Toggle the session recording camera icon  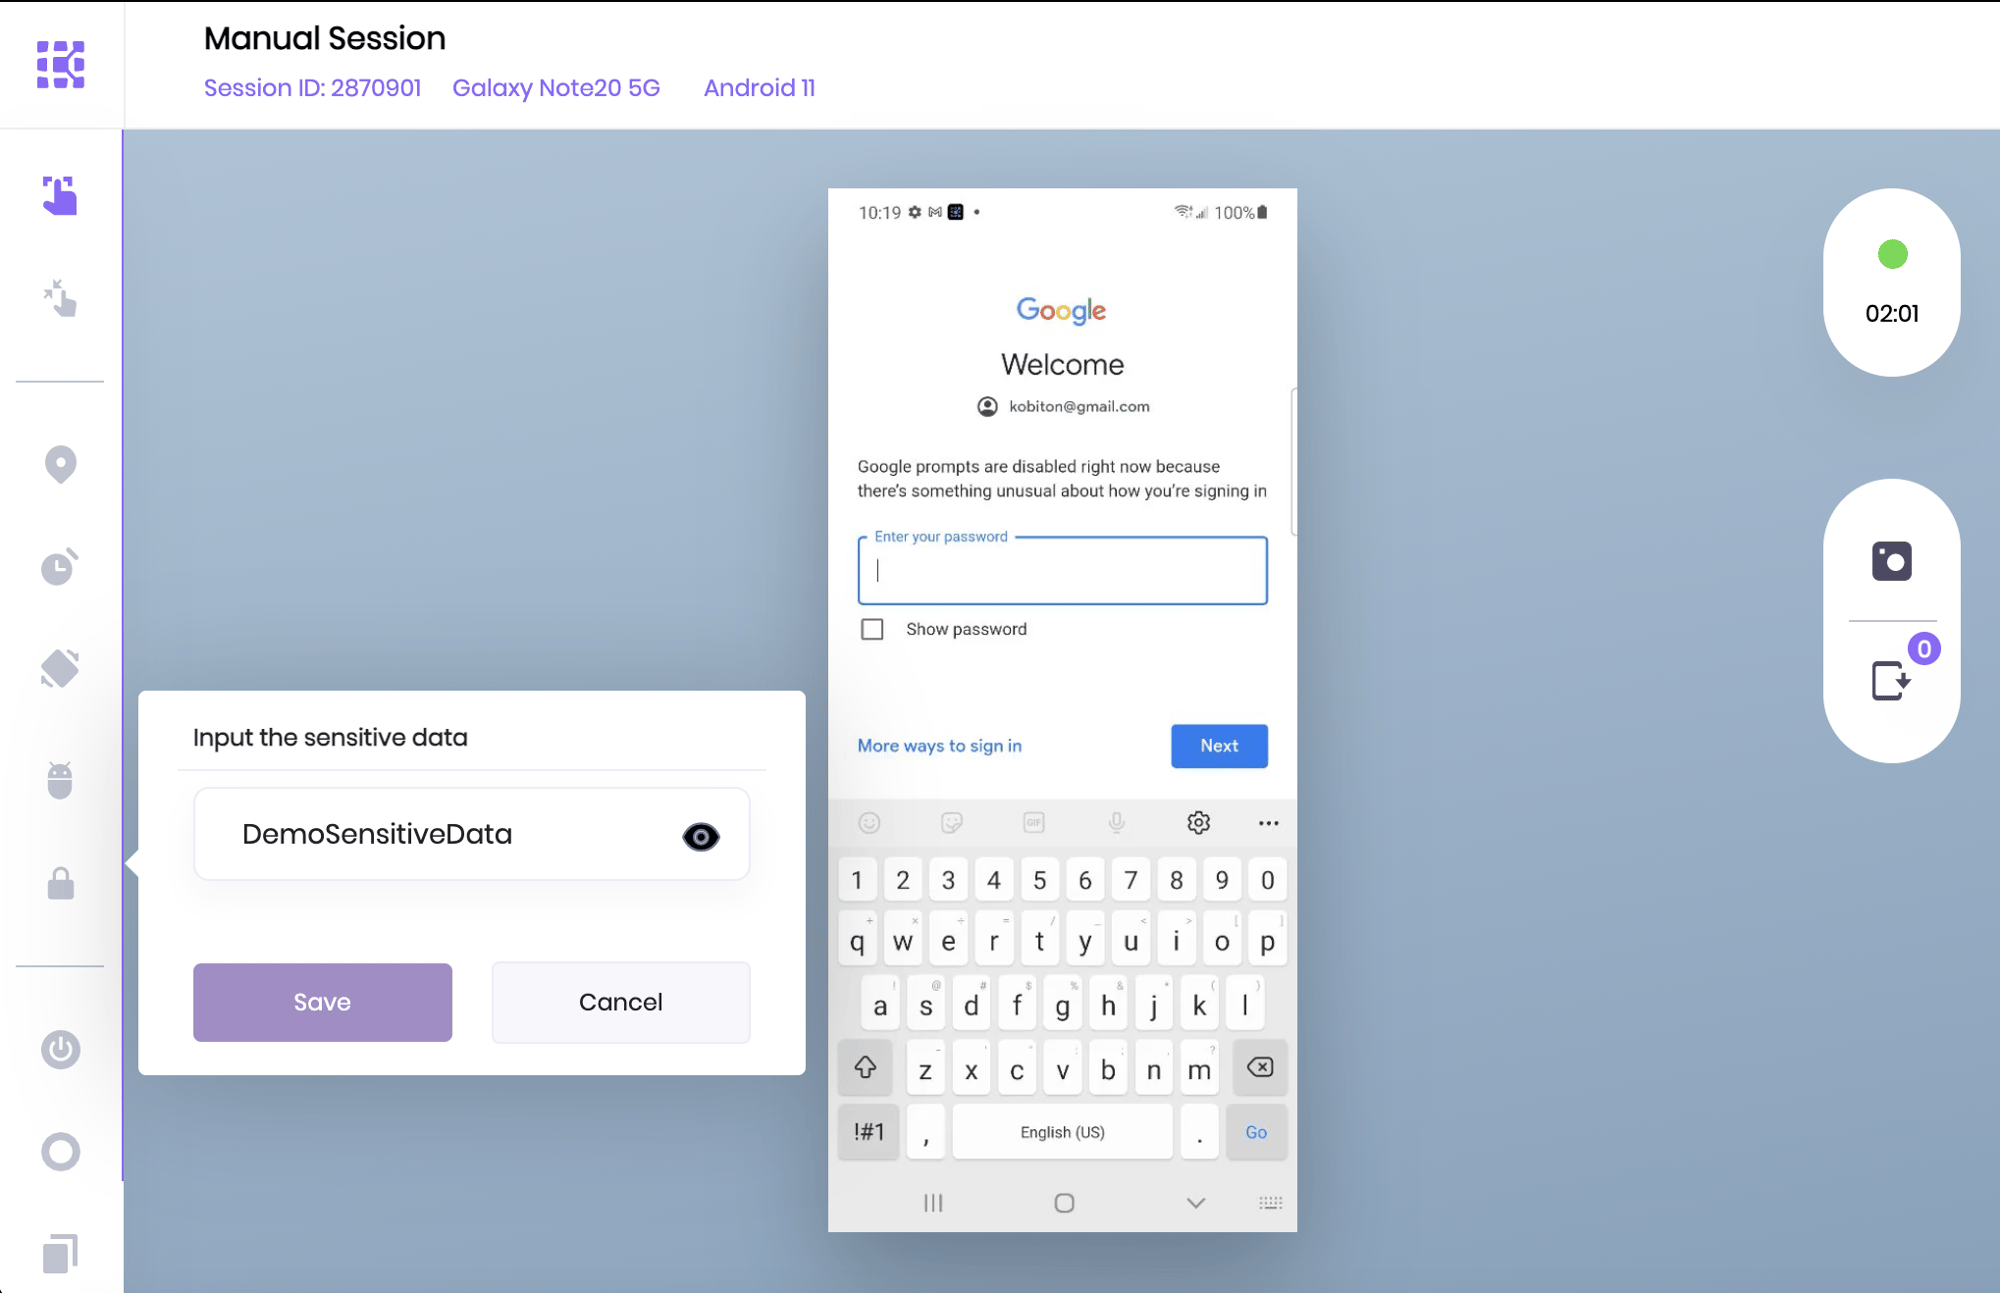(x=1891, y=561)
